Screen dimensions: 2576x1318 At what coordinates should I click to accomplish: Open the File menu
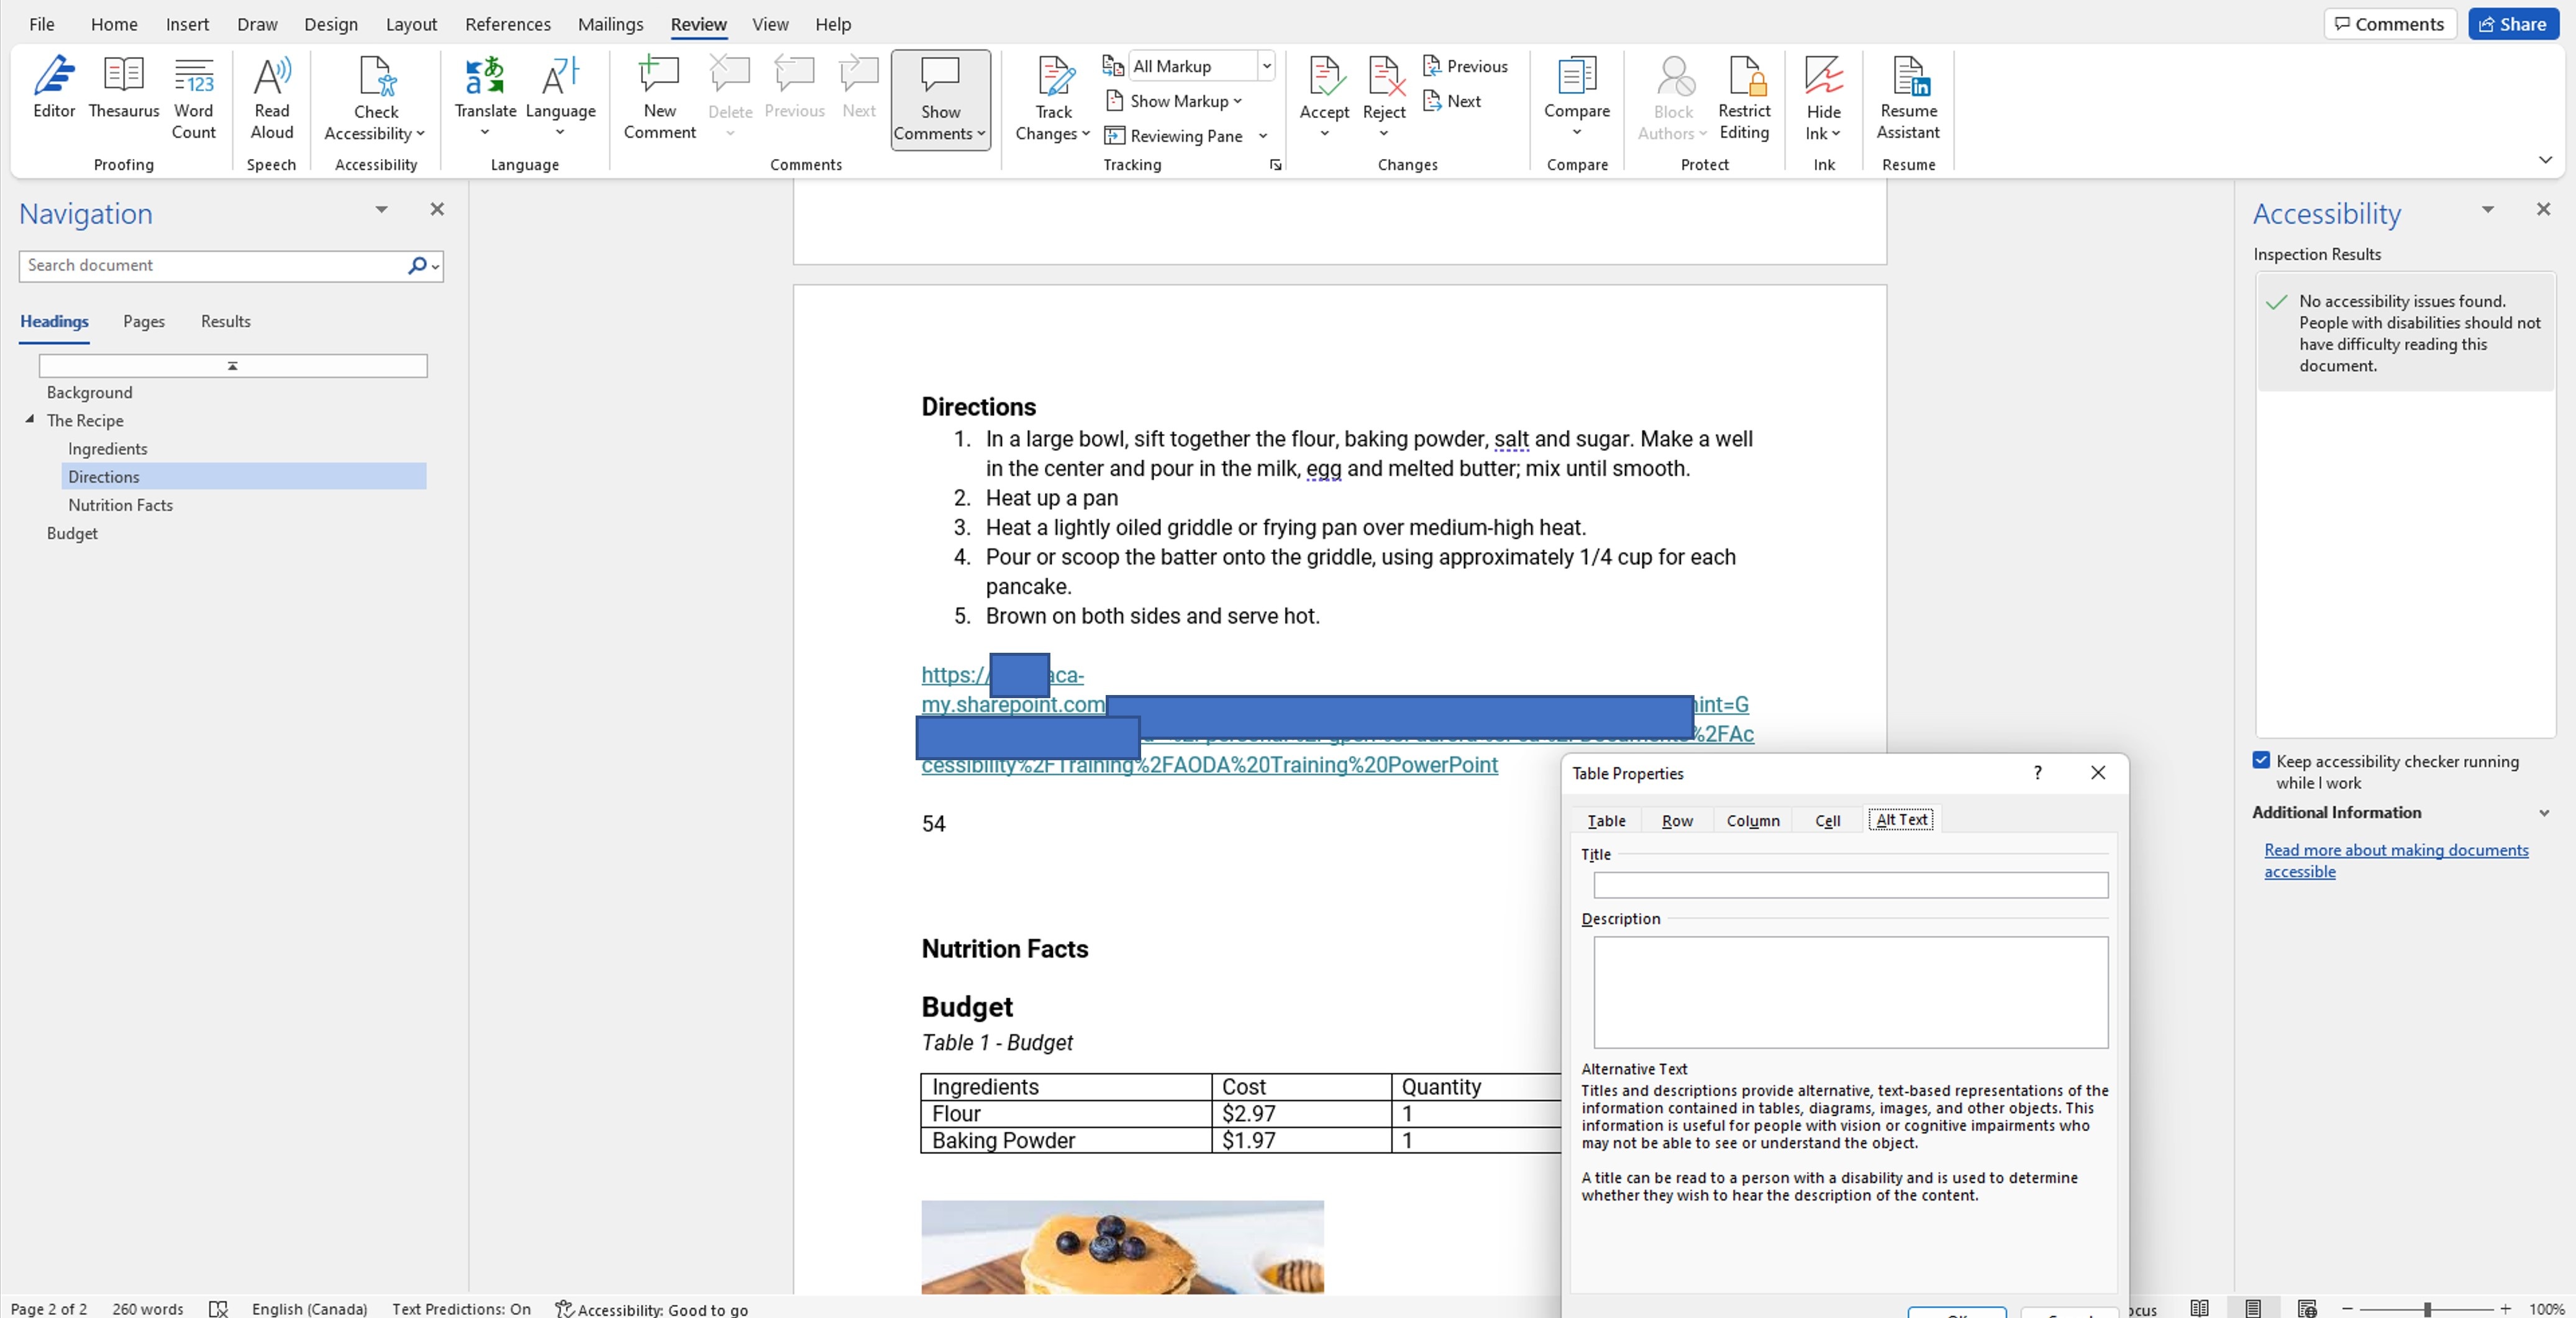(42, 24)
